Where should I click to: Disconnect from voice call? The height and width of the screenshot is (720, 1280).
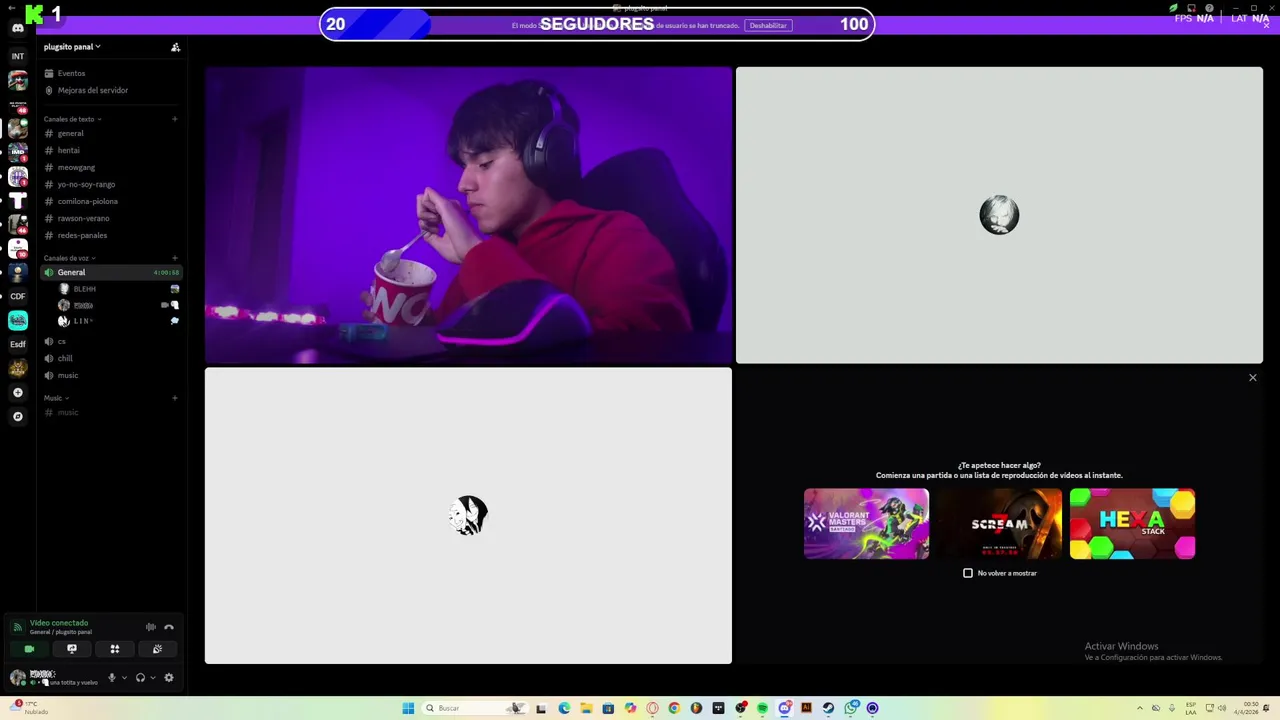coord(169,627)
